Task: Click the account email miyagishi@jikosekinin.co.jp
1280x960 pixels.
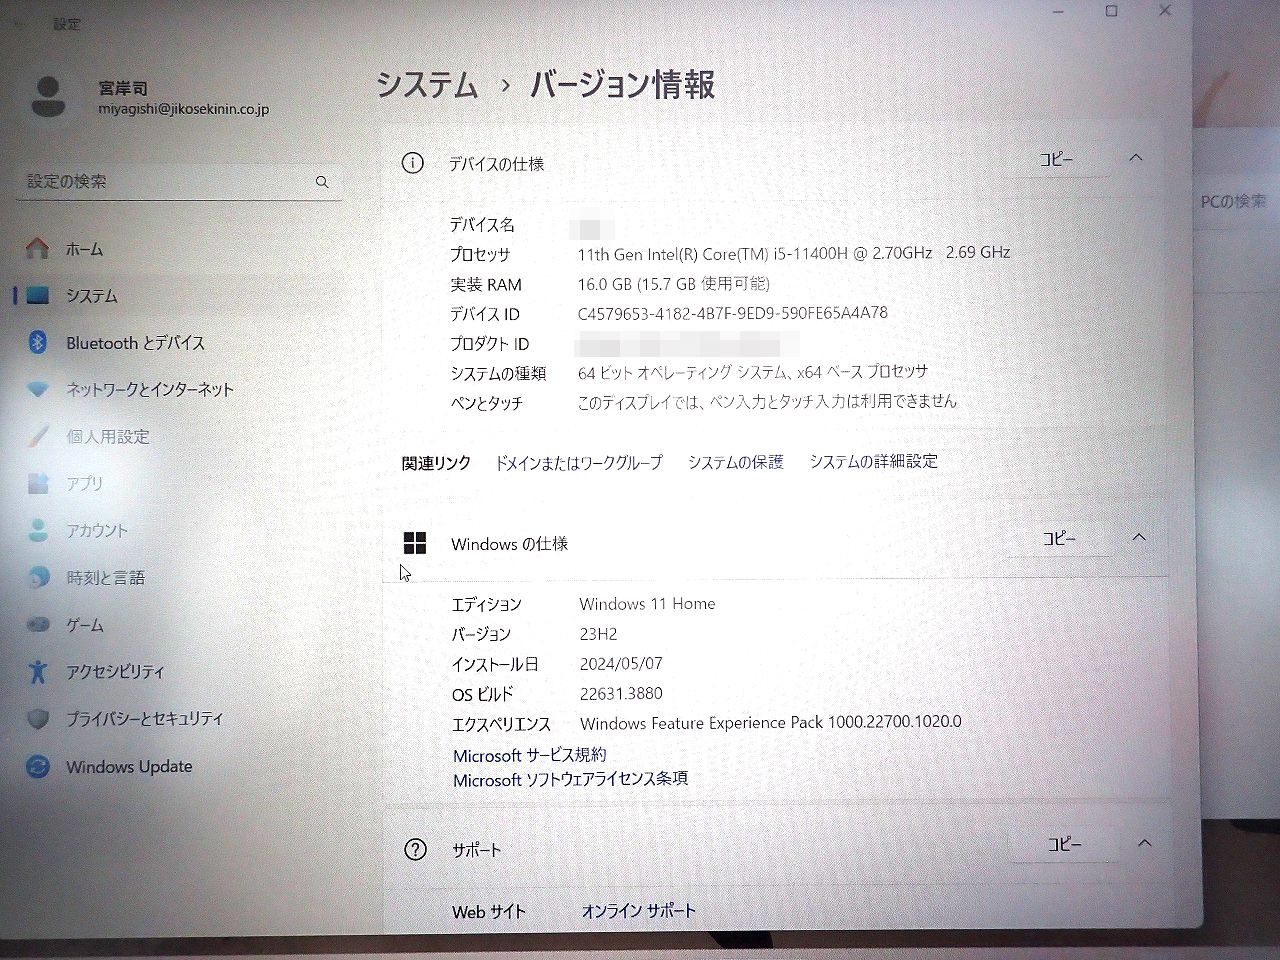Action: click(x=183, y=109)
